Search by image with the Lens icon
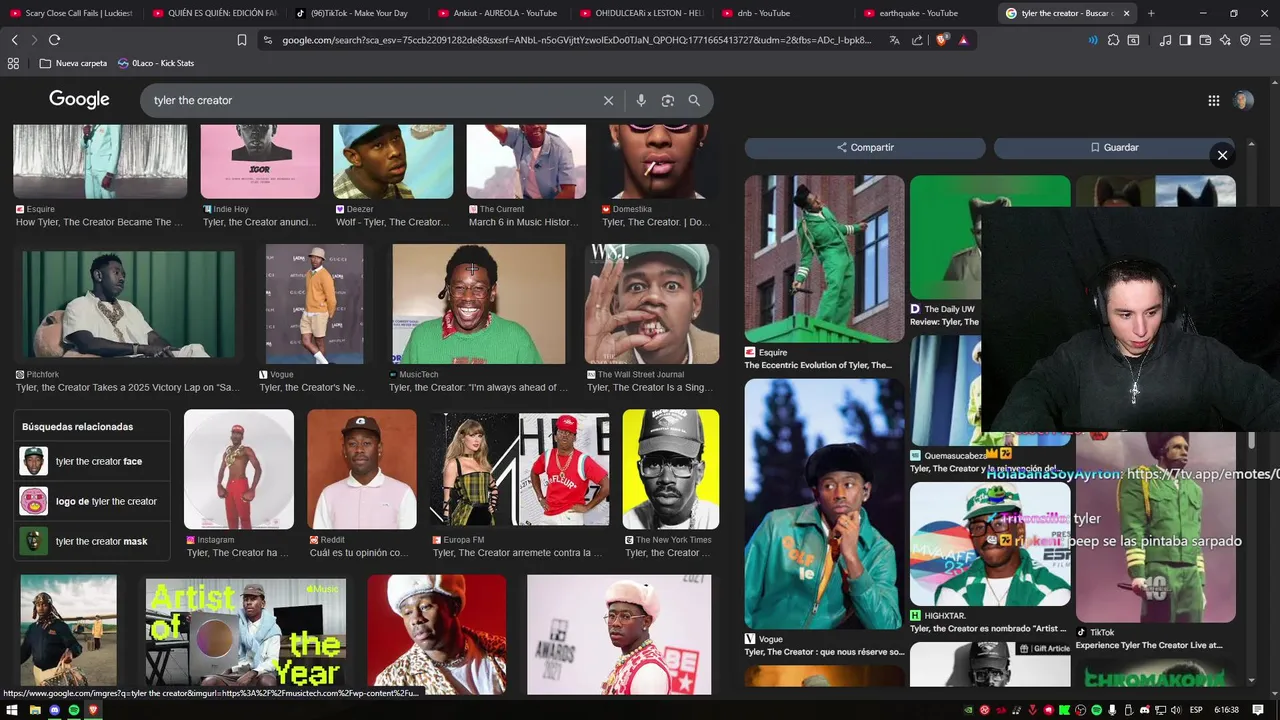 [668, 100]
